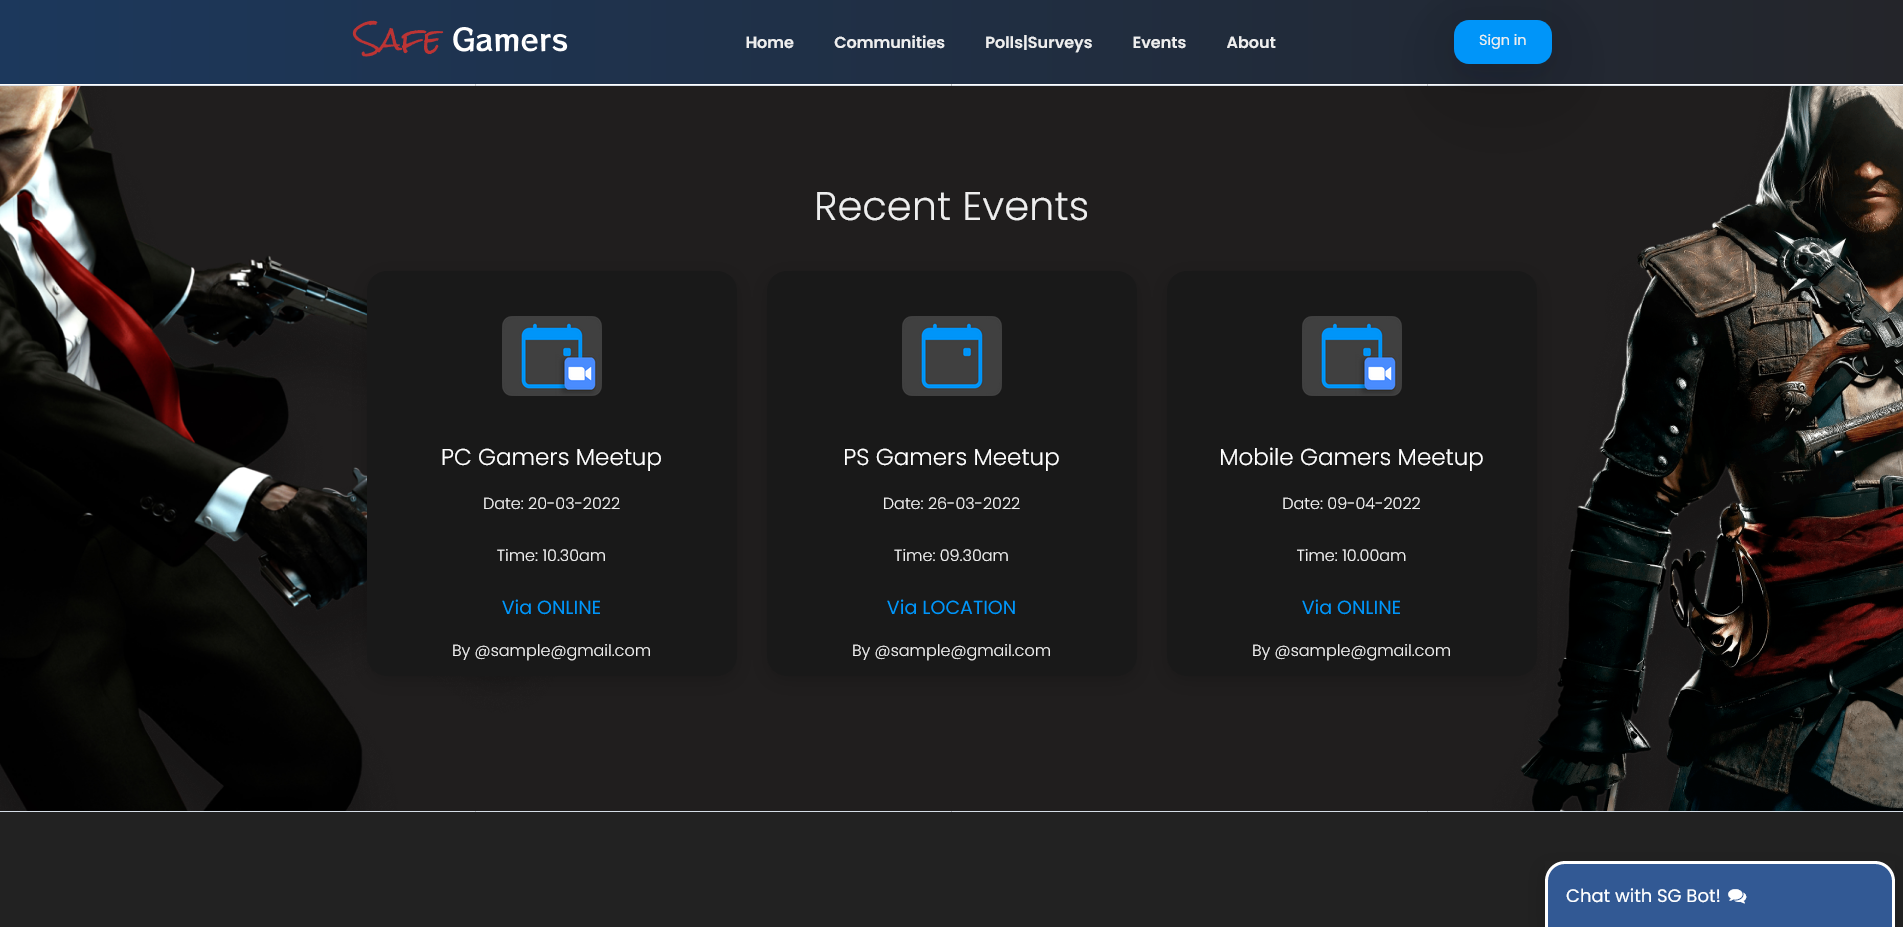The width and height of the screenshot is (1903, 927).
Task: Open 'Via ONLINE' link on Mobile Gamers Meetup
Action: (1351, 607)
